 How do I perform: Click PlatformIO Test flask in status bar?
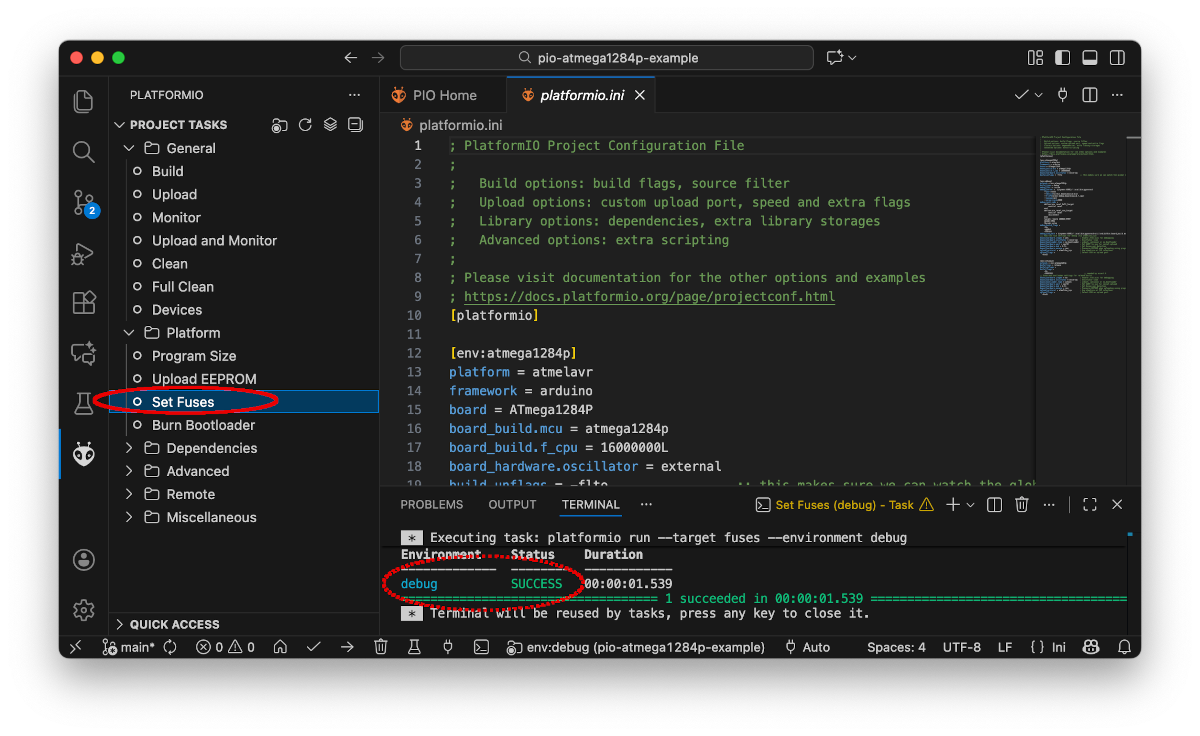point(414,647)
